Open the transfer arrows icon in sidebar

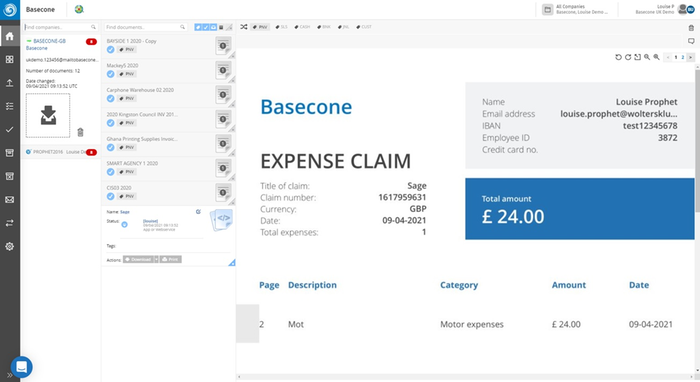[9, 223]
